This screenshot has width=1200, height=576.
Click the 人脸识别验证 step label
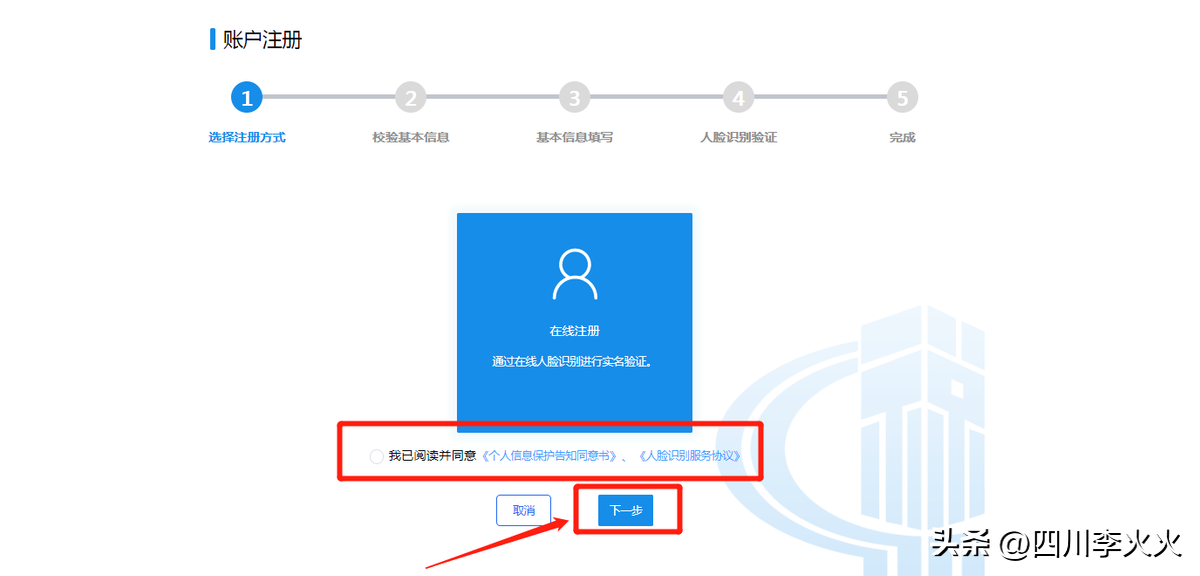pyautogui.click(x=739, y=137)
